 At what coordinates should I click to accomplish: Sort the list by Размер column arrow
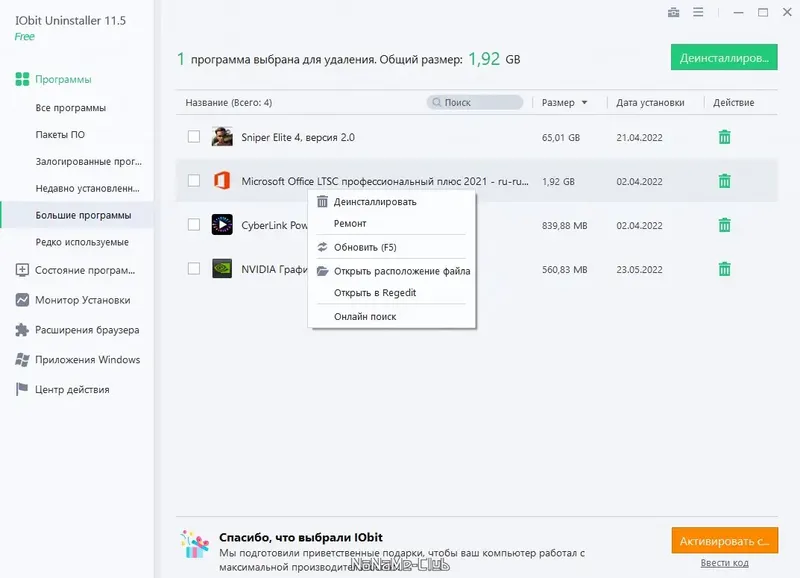(x=584, y=103)
